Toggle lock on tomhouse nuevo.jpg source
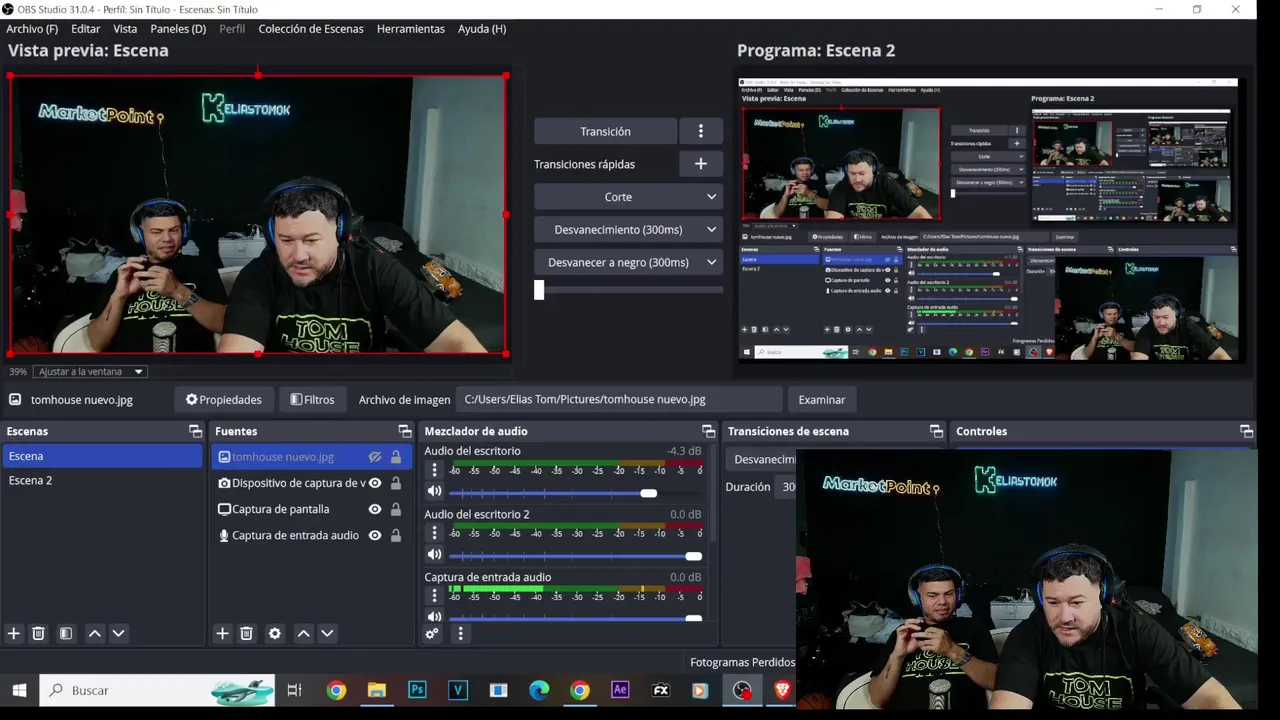This screenshot has width=1280, height=720. click(x=396, y=457)
